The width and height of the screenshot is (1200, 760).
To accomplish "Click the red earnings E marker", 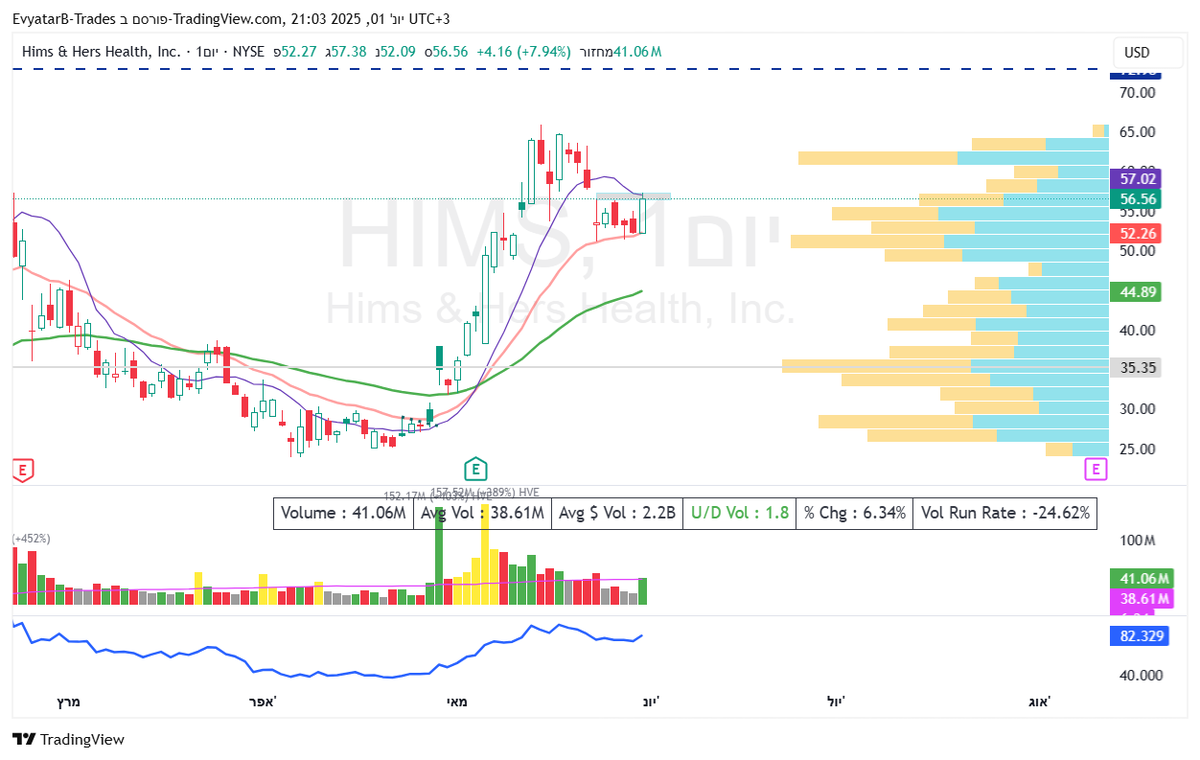I will click(x=22, y=469).
